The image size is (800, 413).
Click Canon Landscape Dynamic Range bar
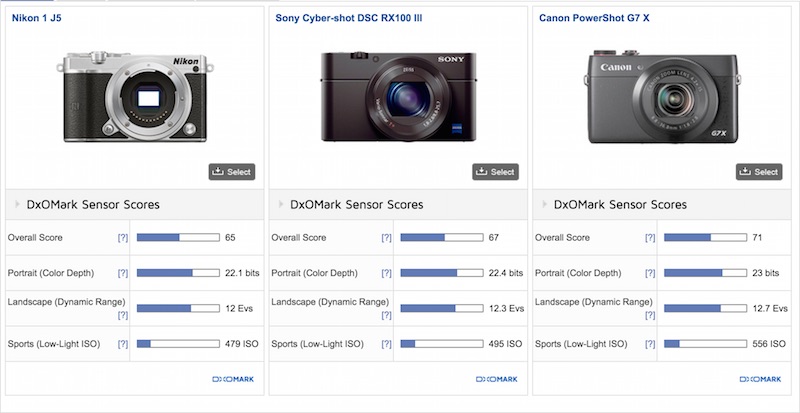coord(706,308)
